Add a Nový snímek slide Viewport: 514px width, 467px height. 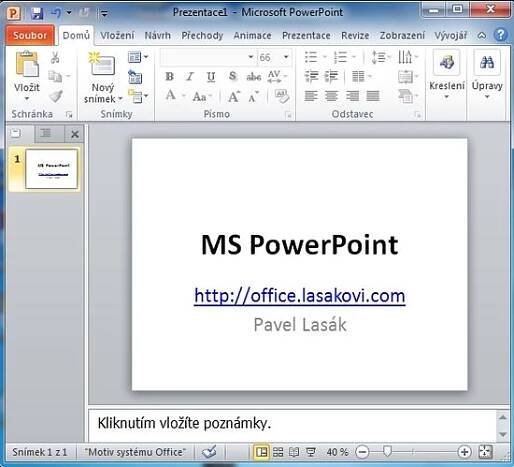pos(103,77)
